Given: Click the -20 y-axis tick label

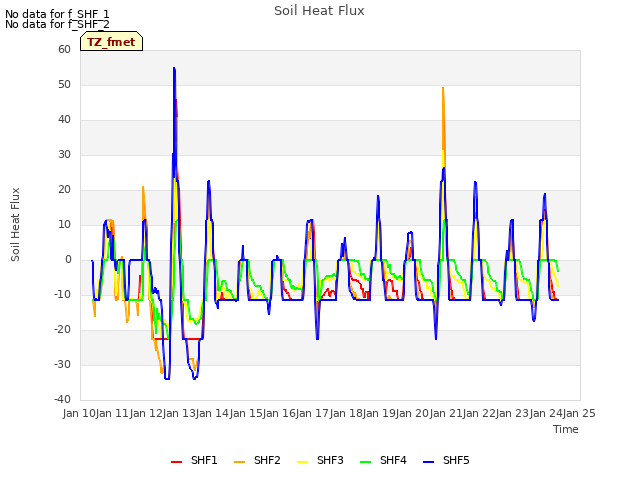Looking at the screenshot, I should point(62,329).
